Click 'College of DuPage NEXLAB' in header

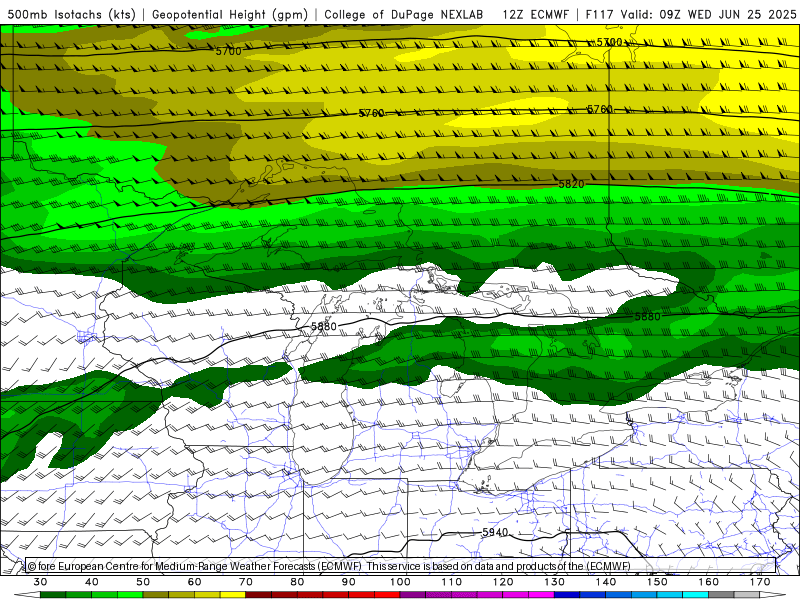pyautogui.click(x=404, y=15)
